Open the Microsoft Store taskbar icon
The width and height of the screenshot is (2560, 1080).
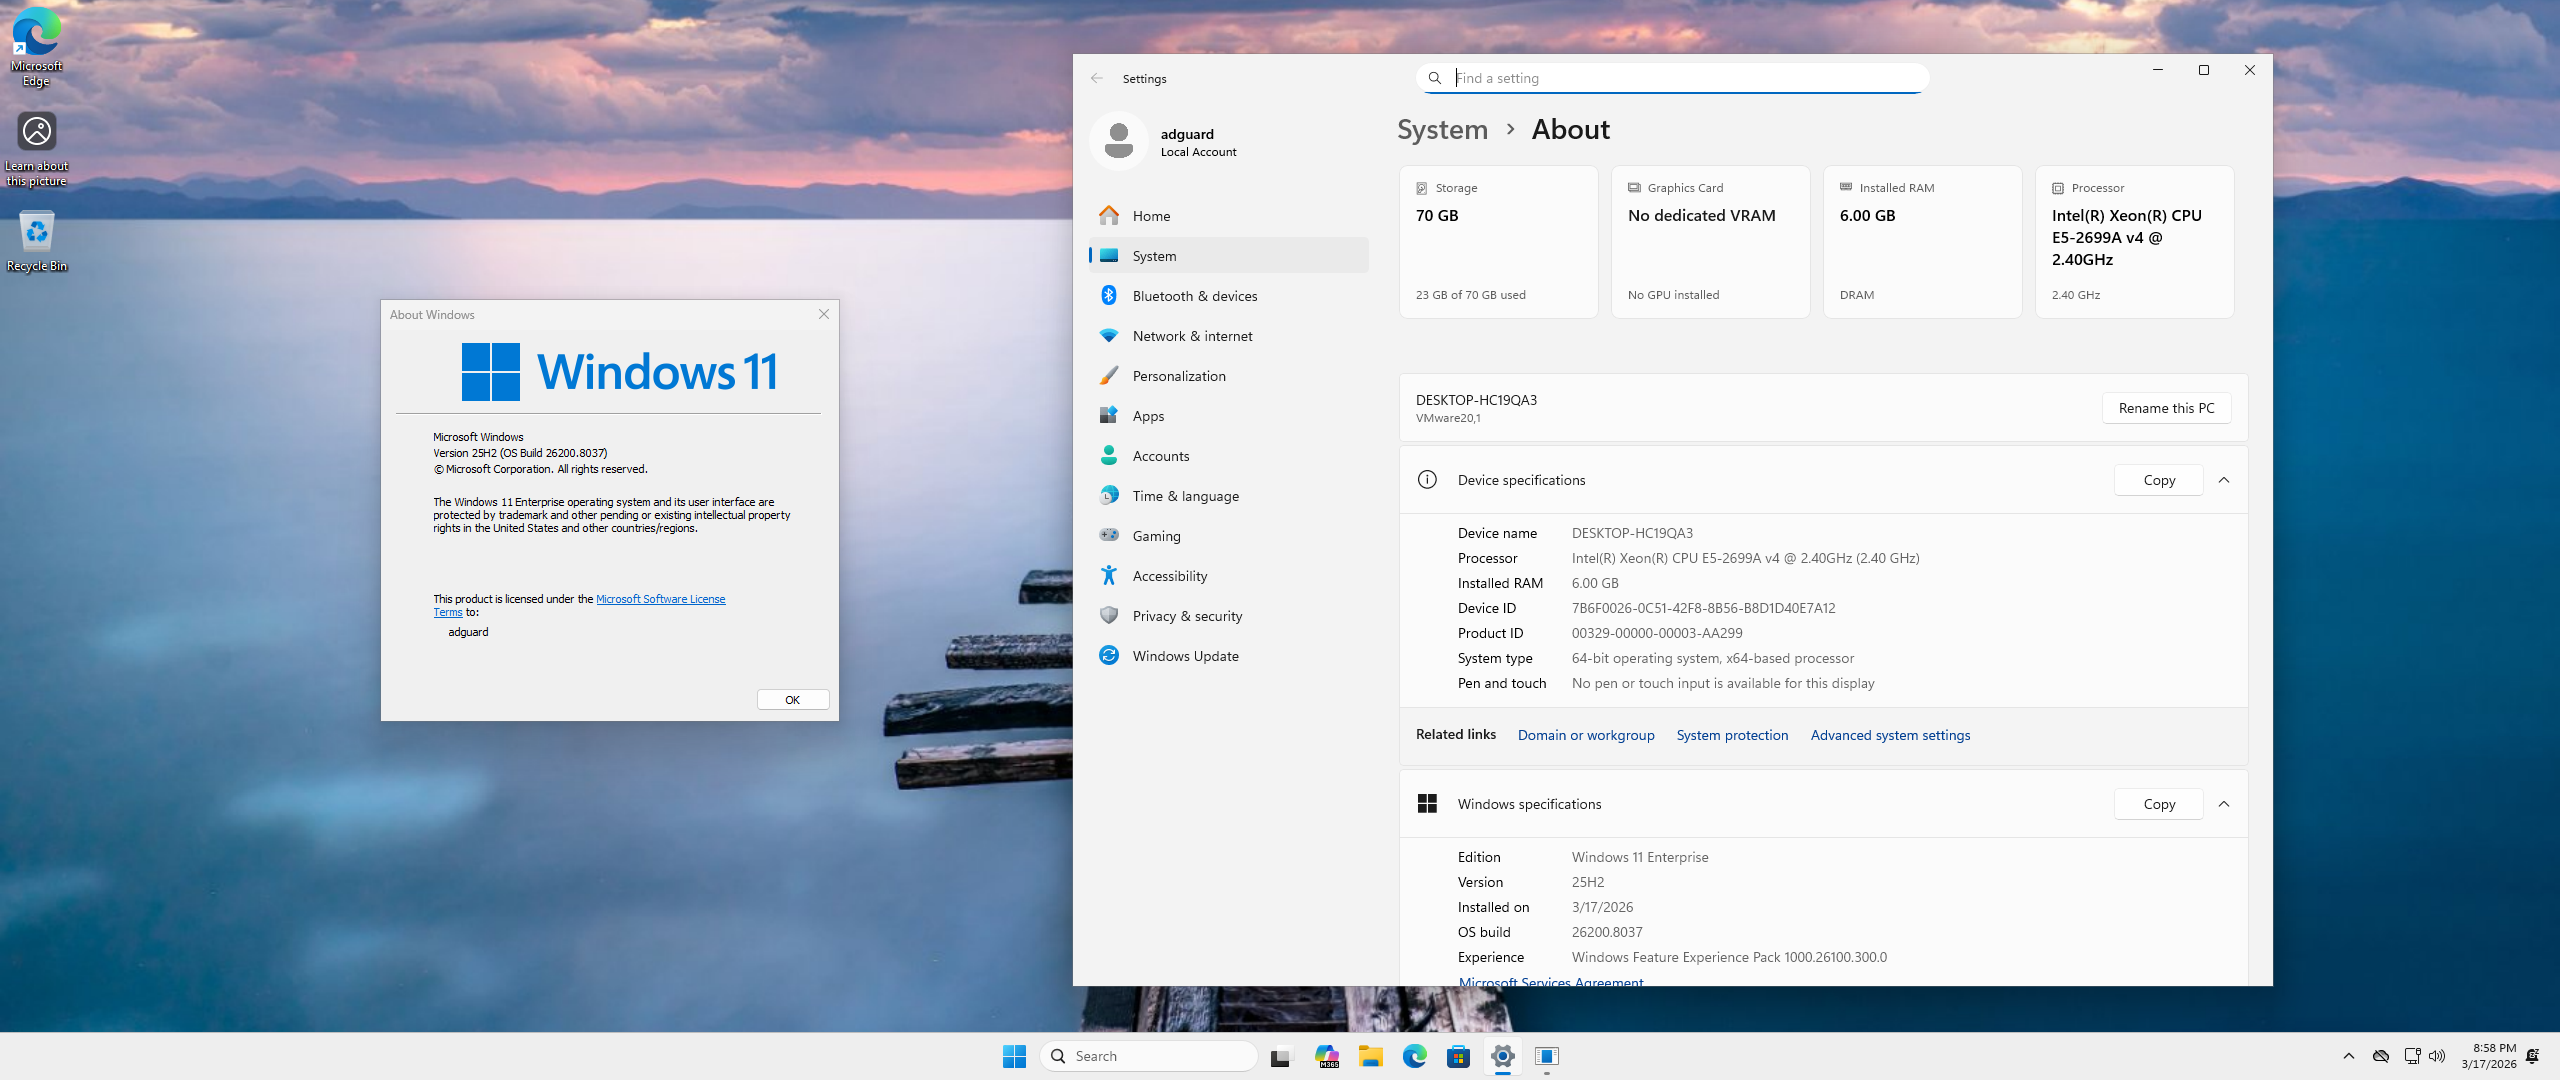click(1458, 1056)
